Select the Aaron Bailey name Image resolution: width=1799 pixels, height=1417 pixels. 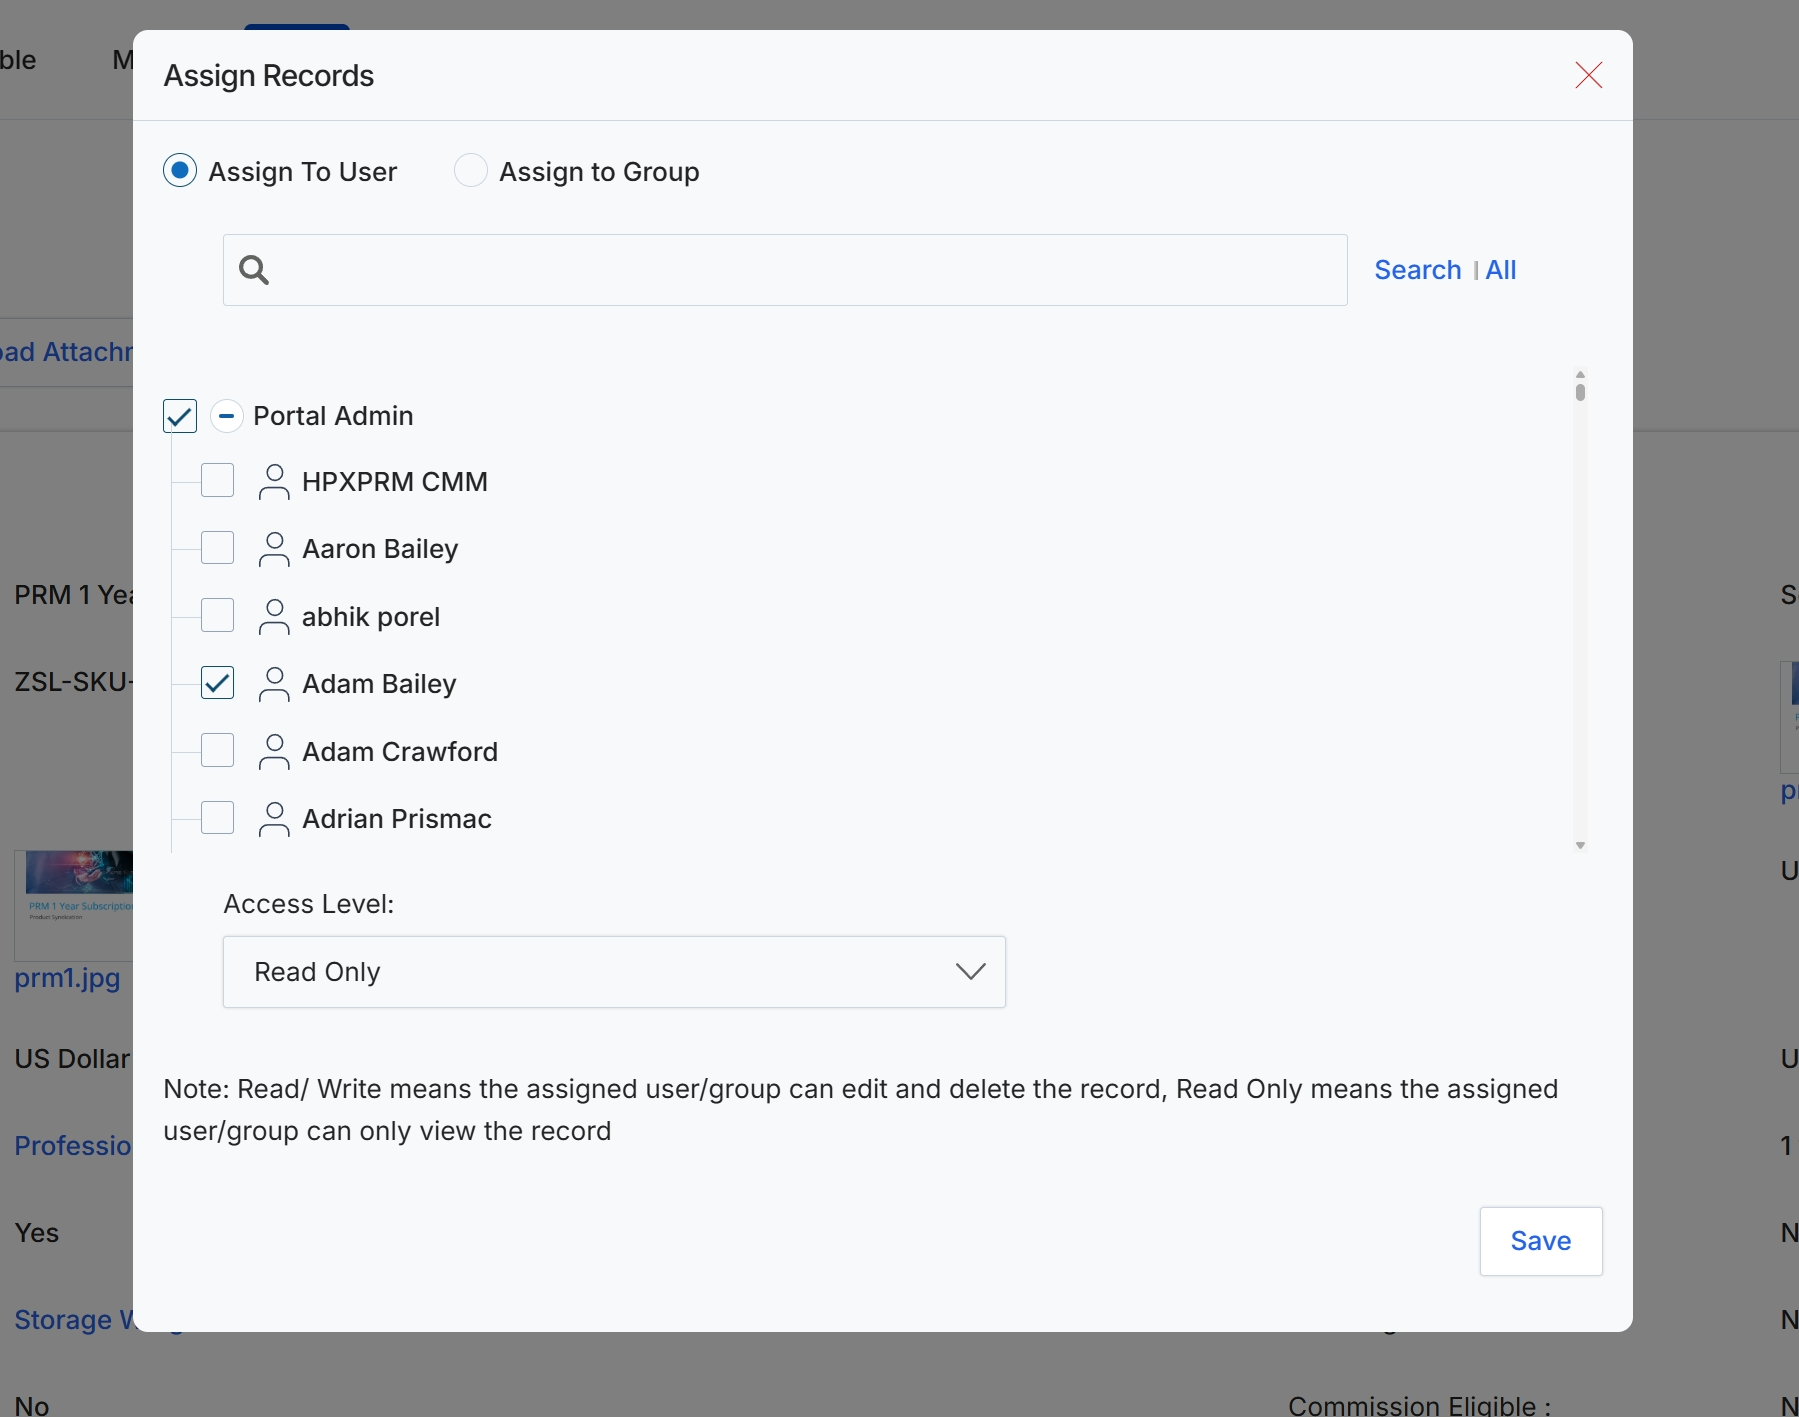(380, 549)
